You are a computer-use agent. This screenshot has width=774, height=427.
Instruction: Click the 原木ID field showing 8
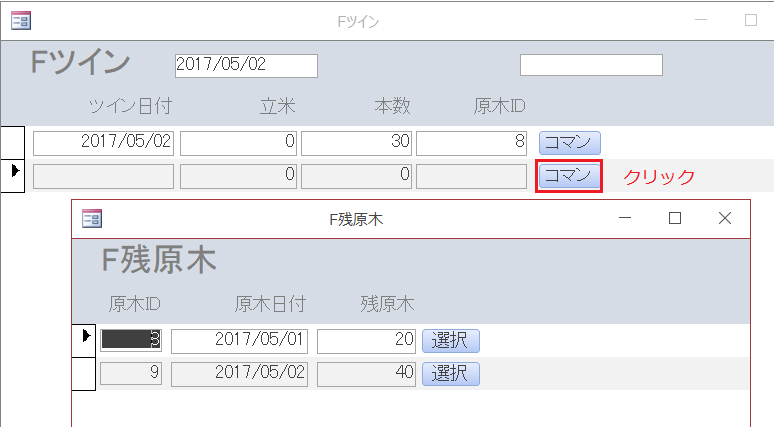click(x=471, y=142)
